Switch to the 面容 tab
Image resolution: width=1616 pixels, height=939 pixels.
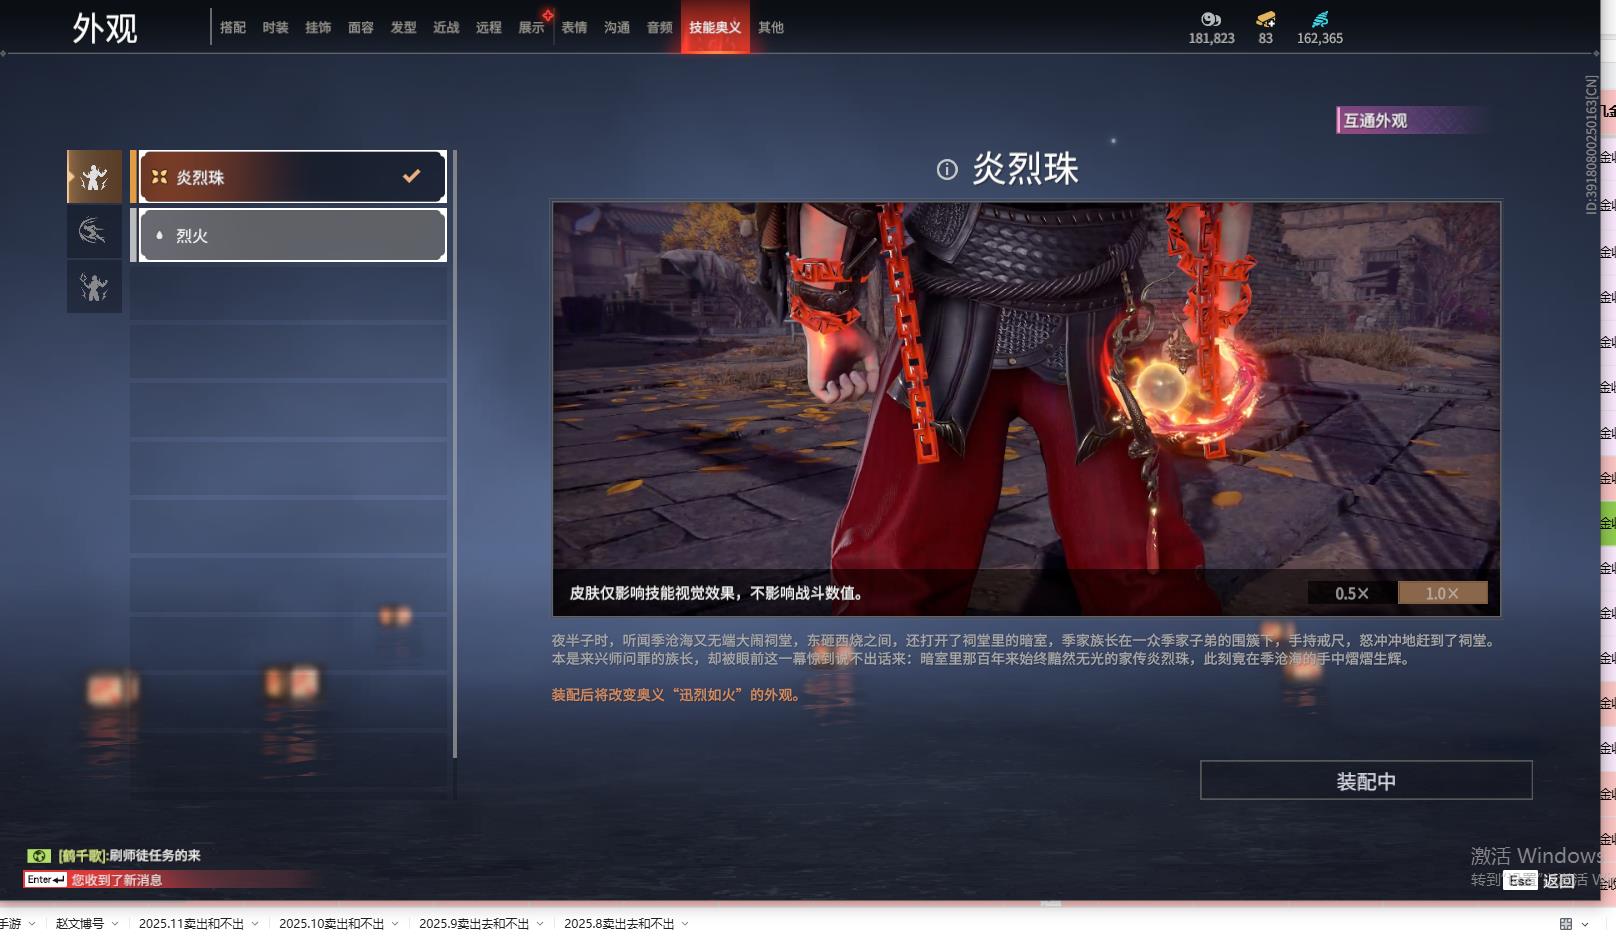click(x=361, y=28)
